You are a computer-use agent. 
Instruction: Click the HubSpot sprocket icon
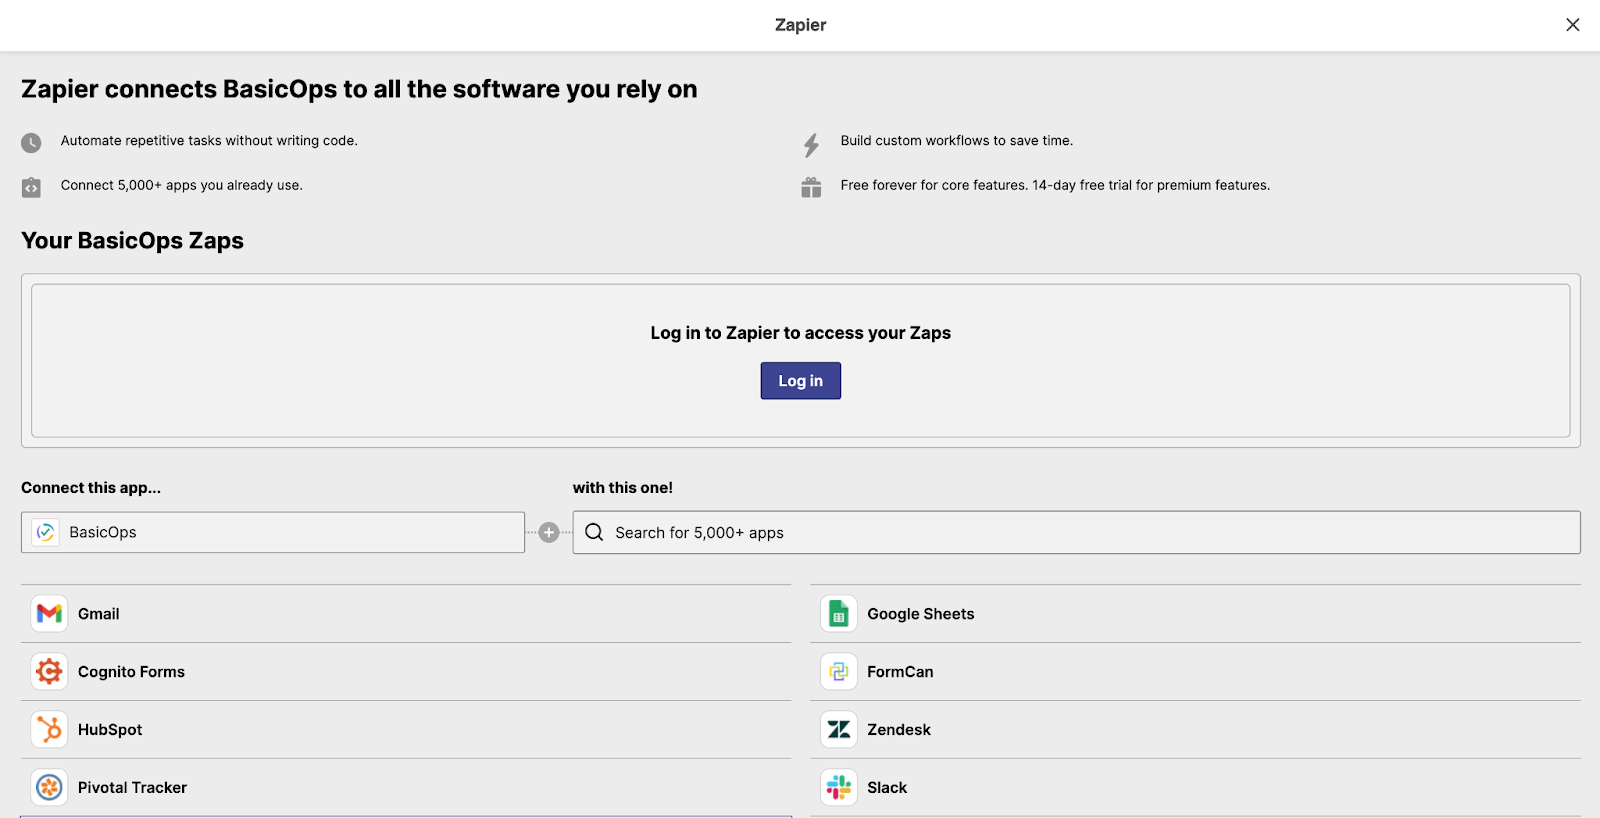pyautogui.click(x=49, y=730)
